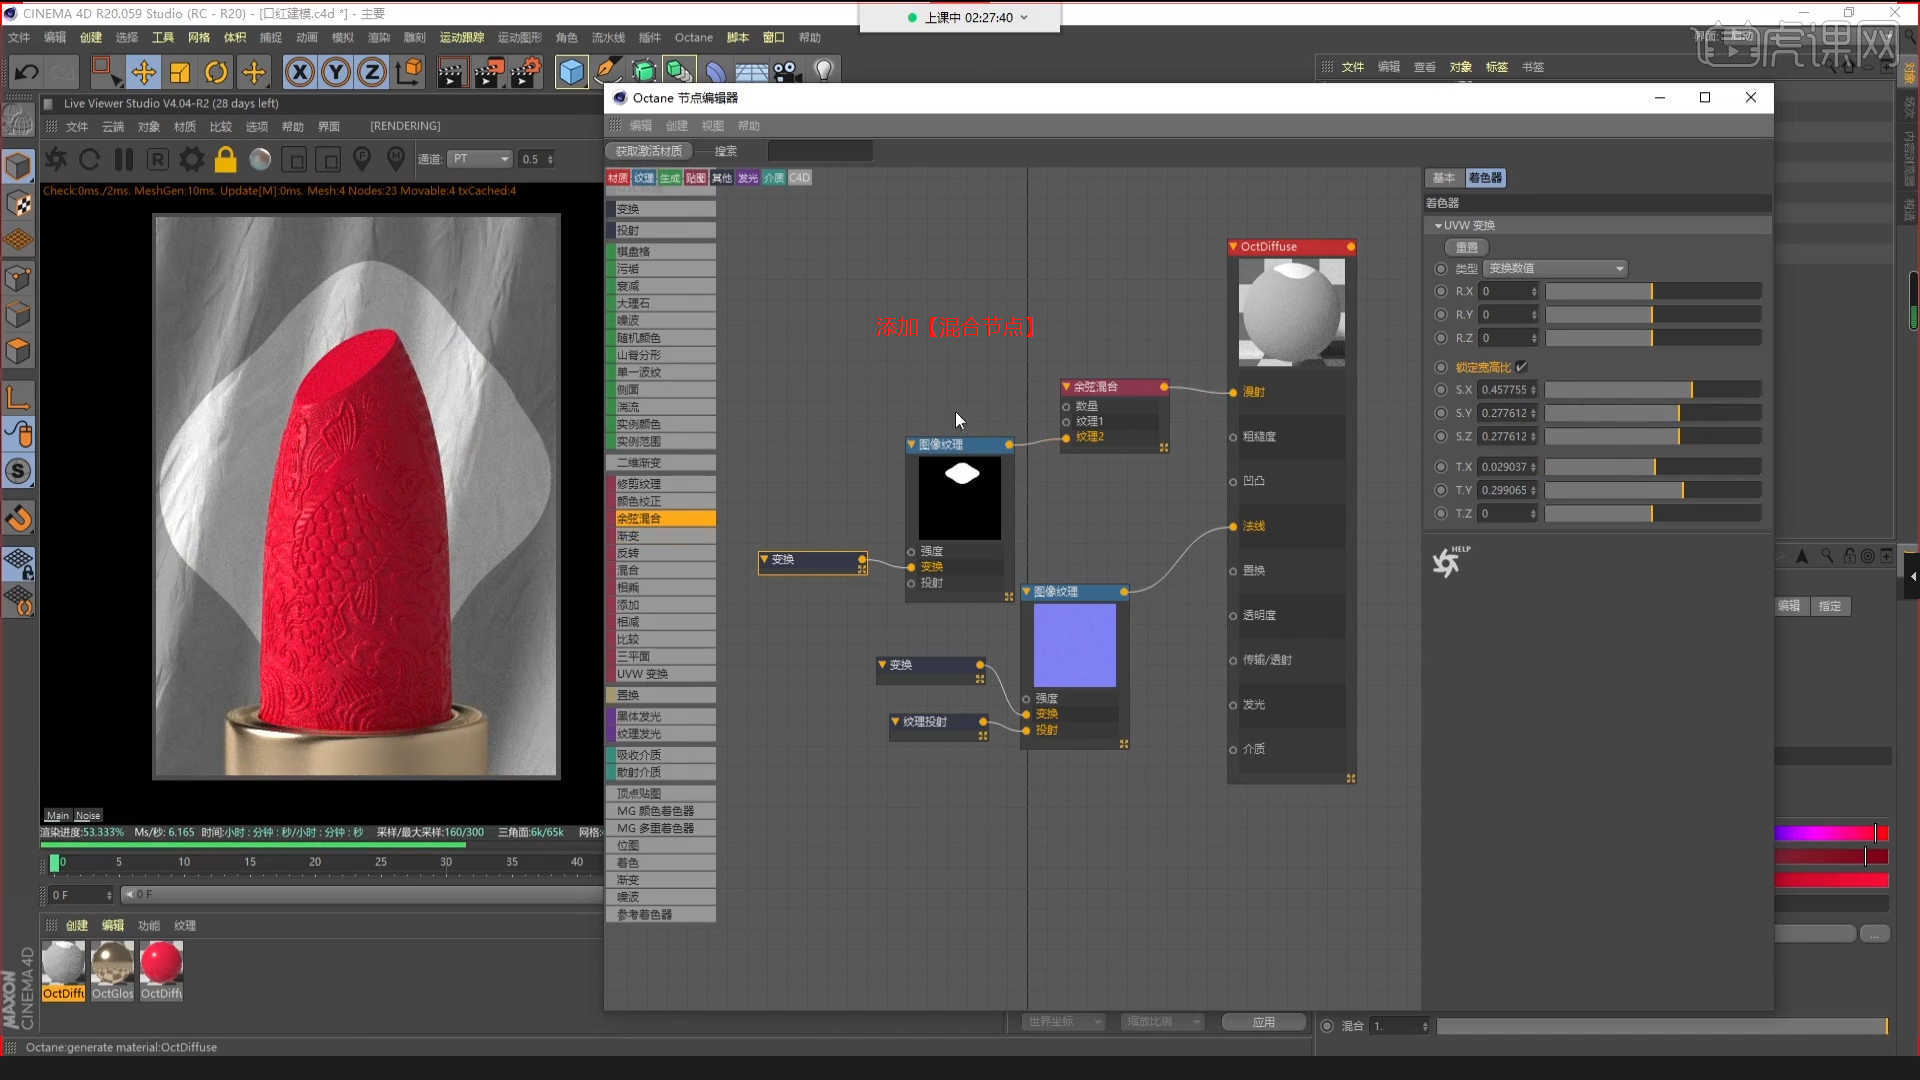Restart rendering in Live Viewer
The width and height of the screenshot is (1920, 1080).
[89, 159]
